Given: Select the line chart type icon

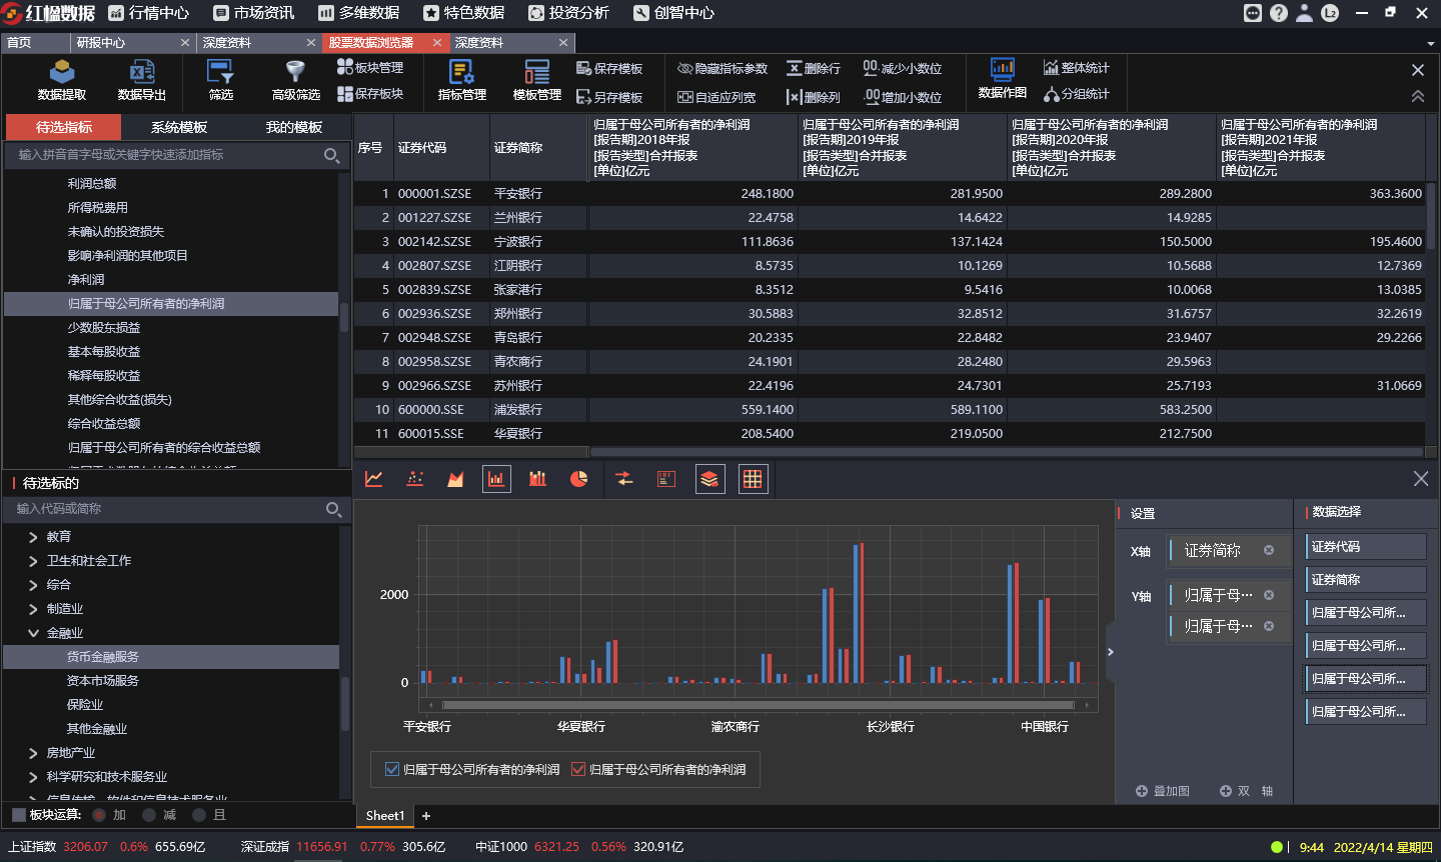Looking at the screenshot, I should (374, 479).
